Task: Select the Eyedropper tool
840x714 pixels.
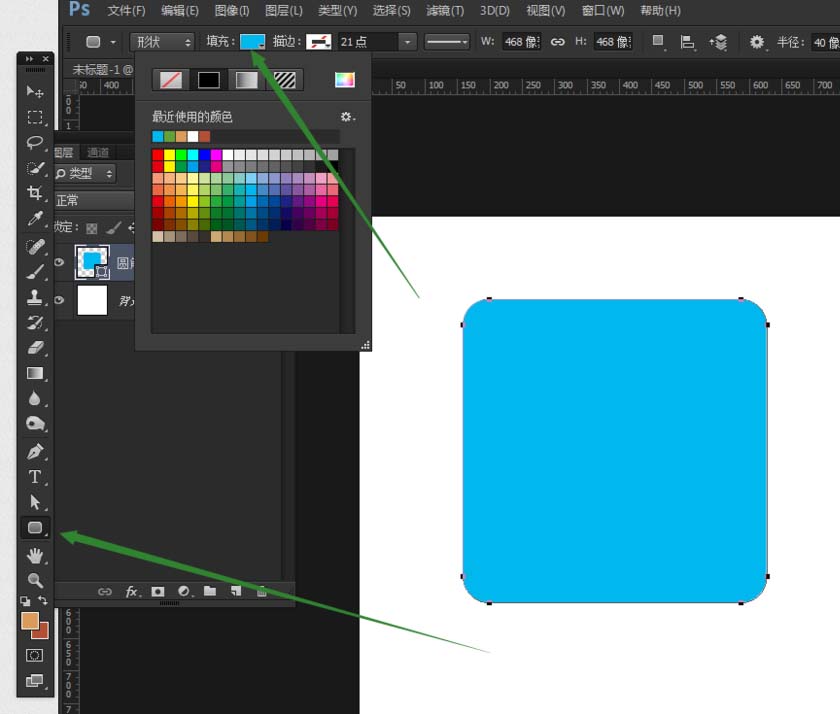Action: 35,219
